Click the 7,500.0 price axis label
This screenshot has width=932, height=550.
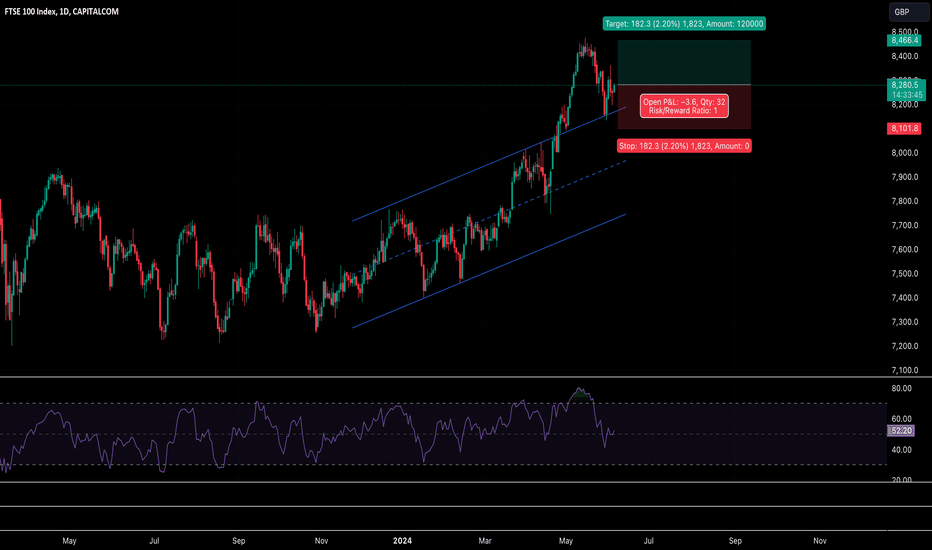click(x=905, y=274)
